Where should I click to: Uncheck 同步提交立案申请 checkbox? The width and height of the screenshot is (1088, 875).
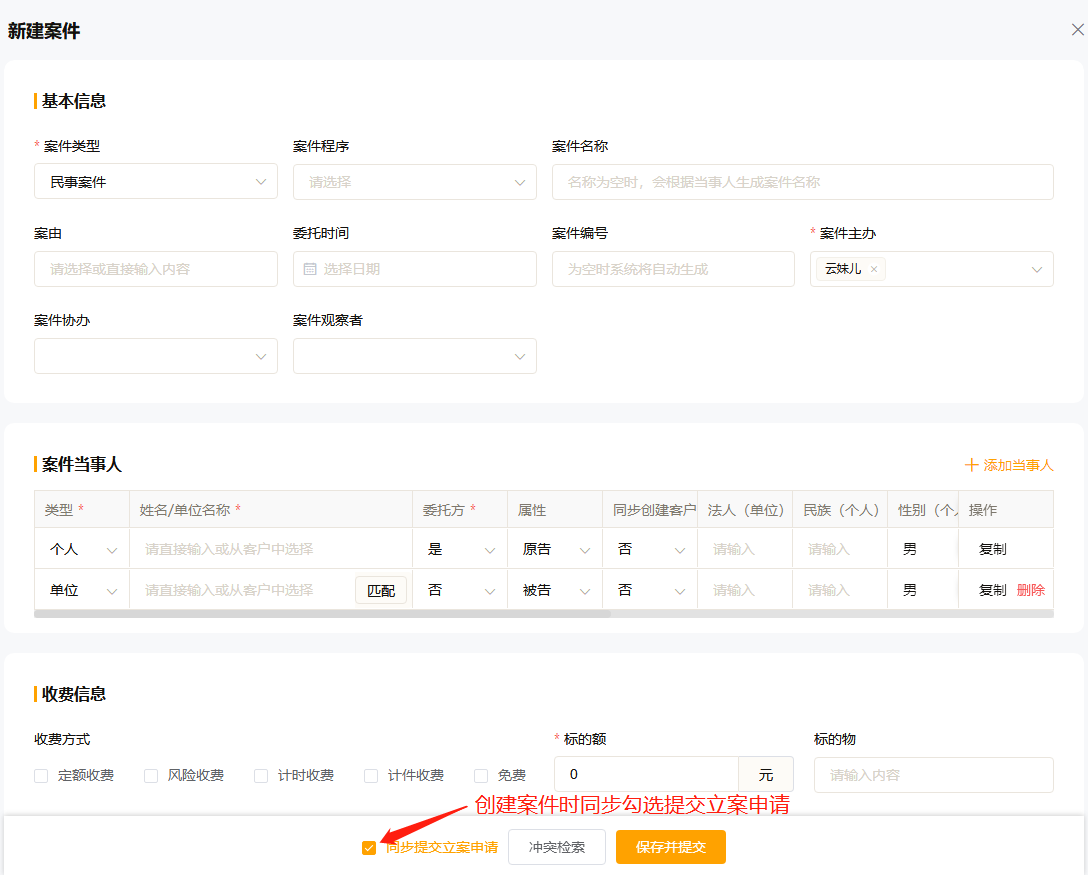[369, 848]
